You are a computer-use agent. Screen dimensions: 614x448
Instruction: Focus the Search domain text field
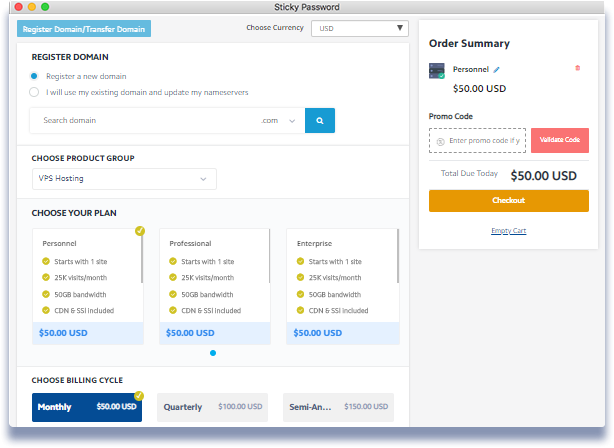pyautogui.click(x=145, y=120)
